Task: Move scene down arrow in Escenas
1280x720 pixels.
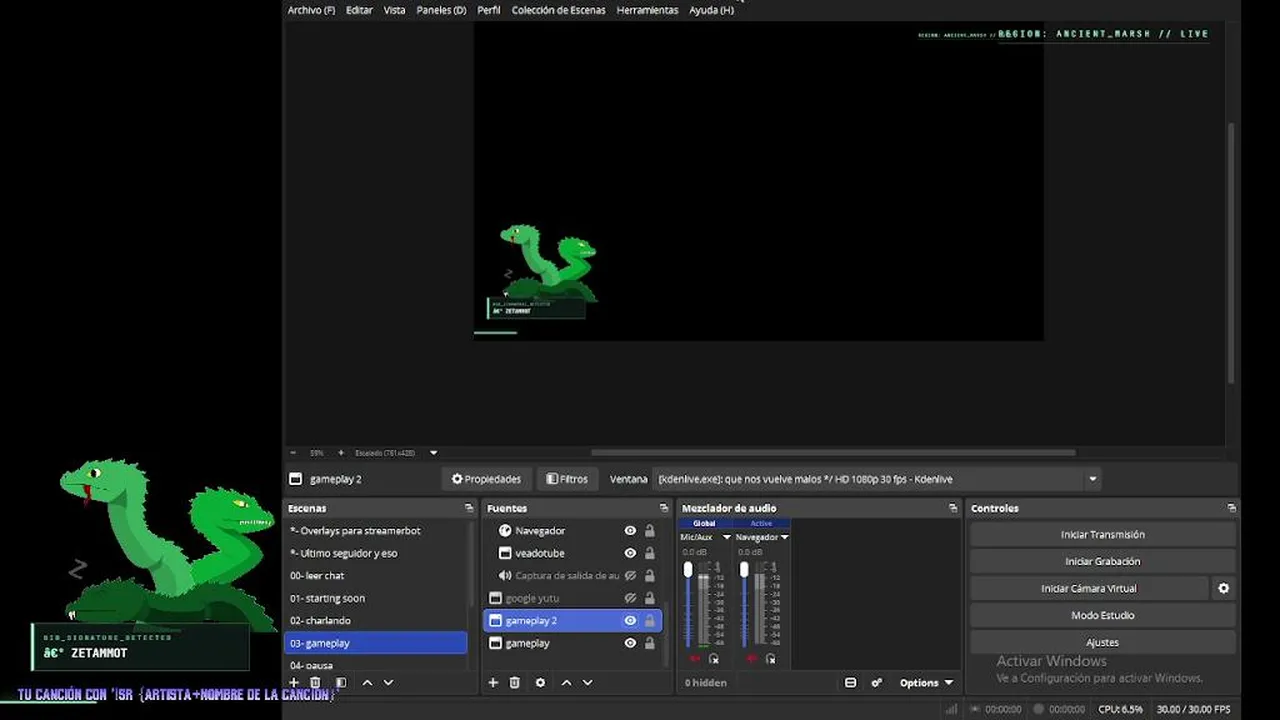Action: (x=388, y=682)
